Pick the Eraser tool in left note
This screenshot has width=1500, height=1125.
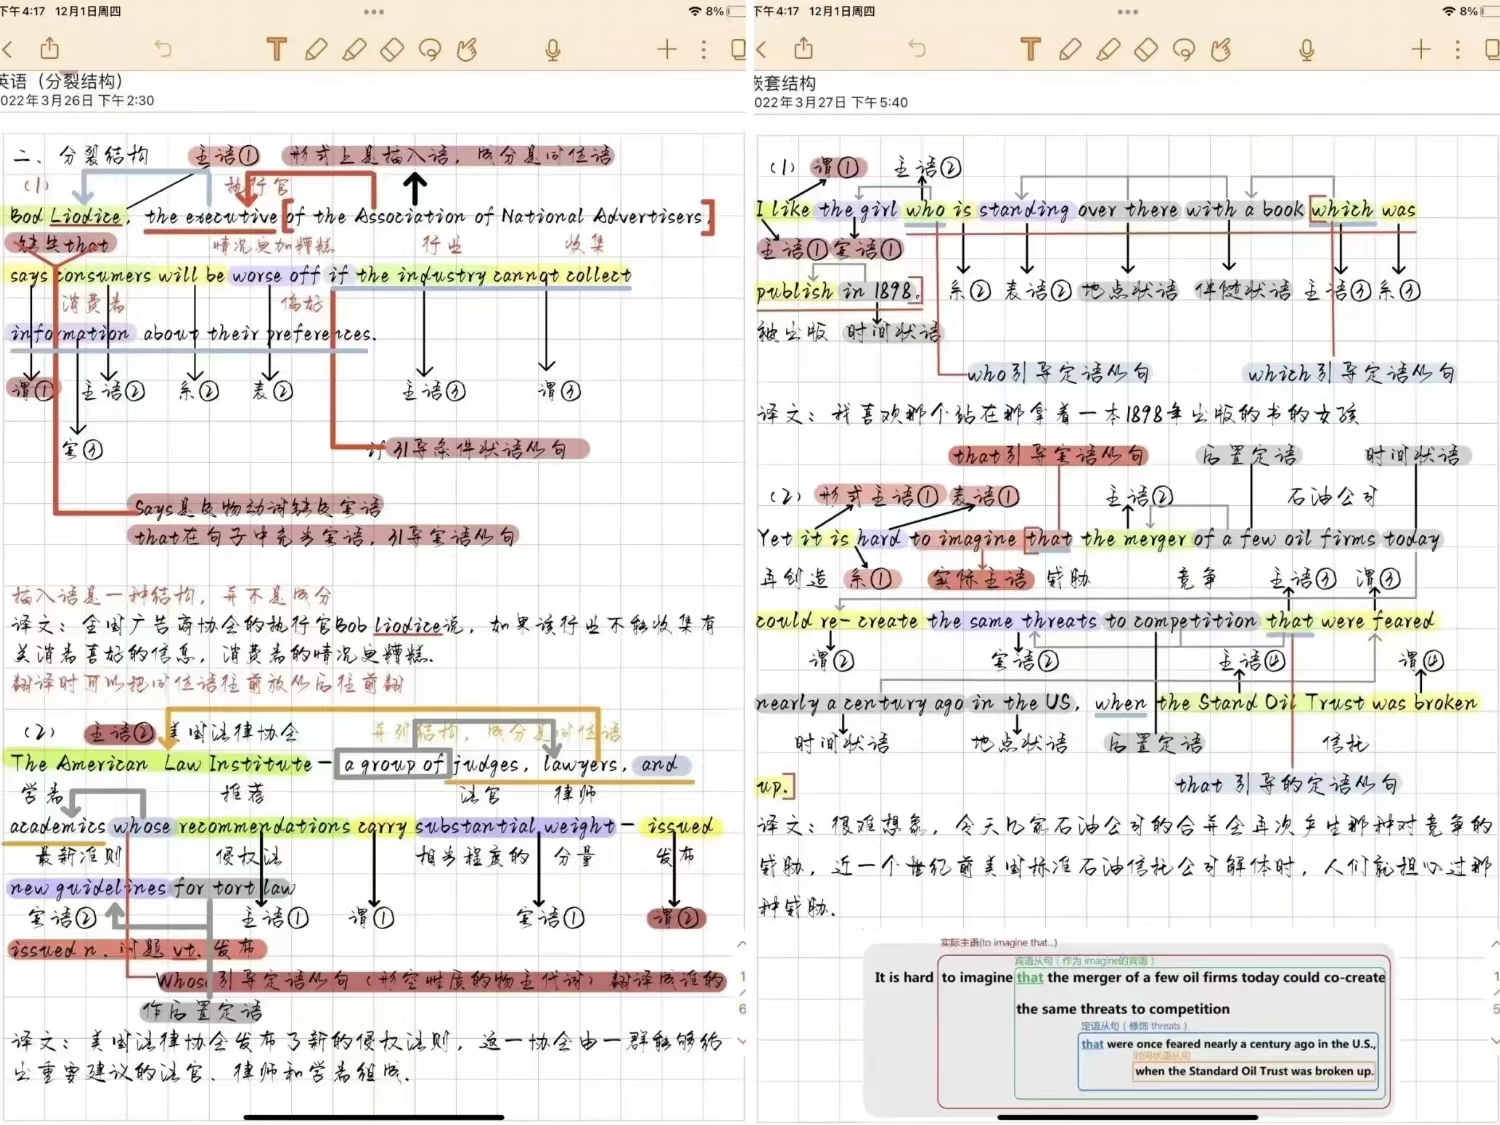tap(392, 49)
